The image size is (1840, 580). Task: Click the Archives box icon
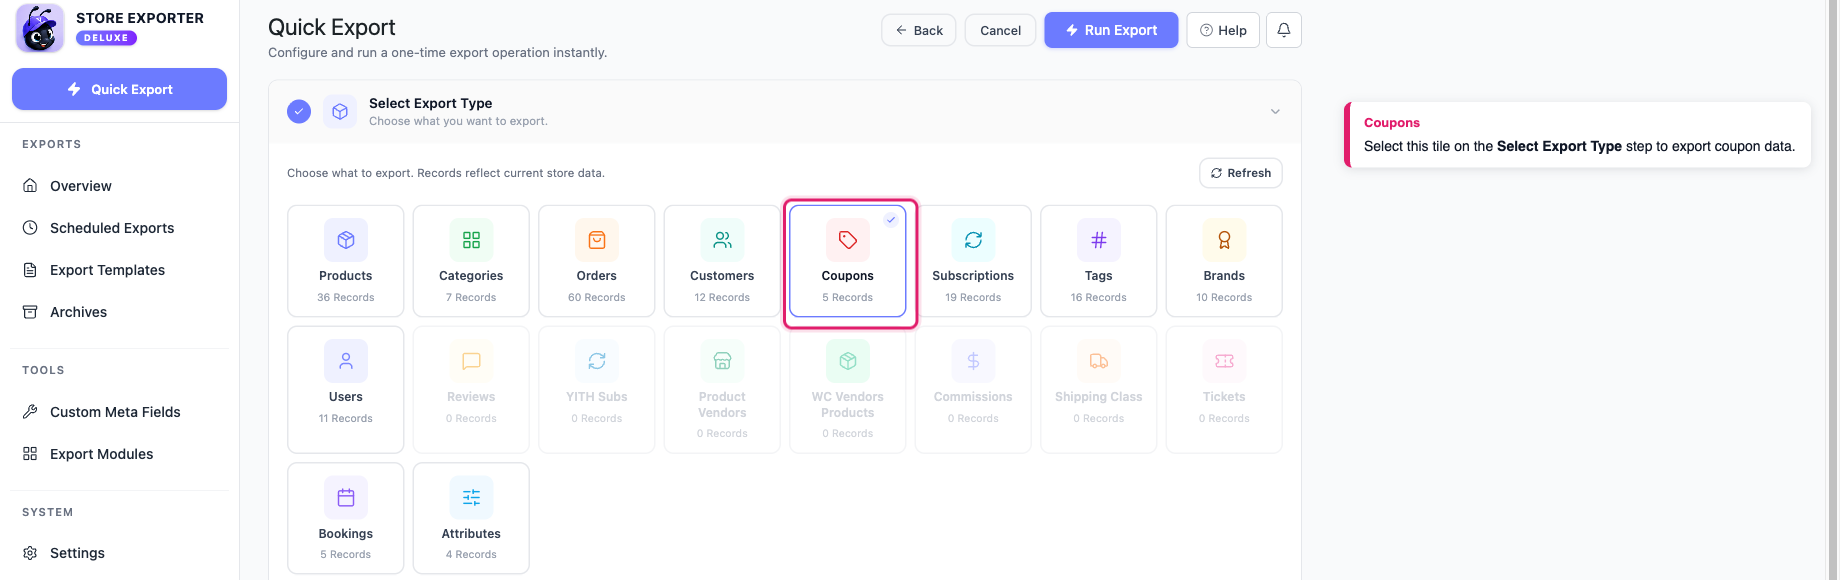(30, 312)
